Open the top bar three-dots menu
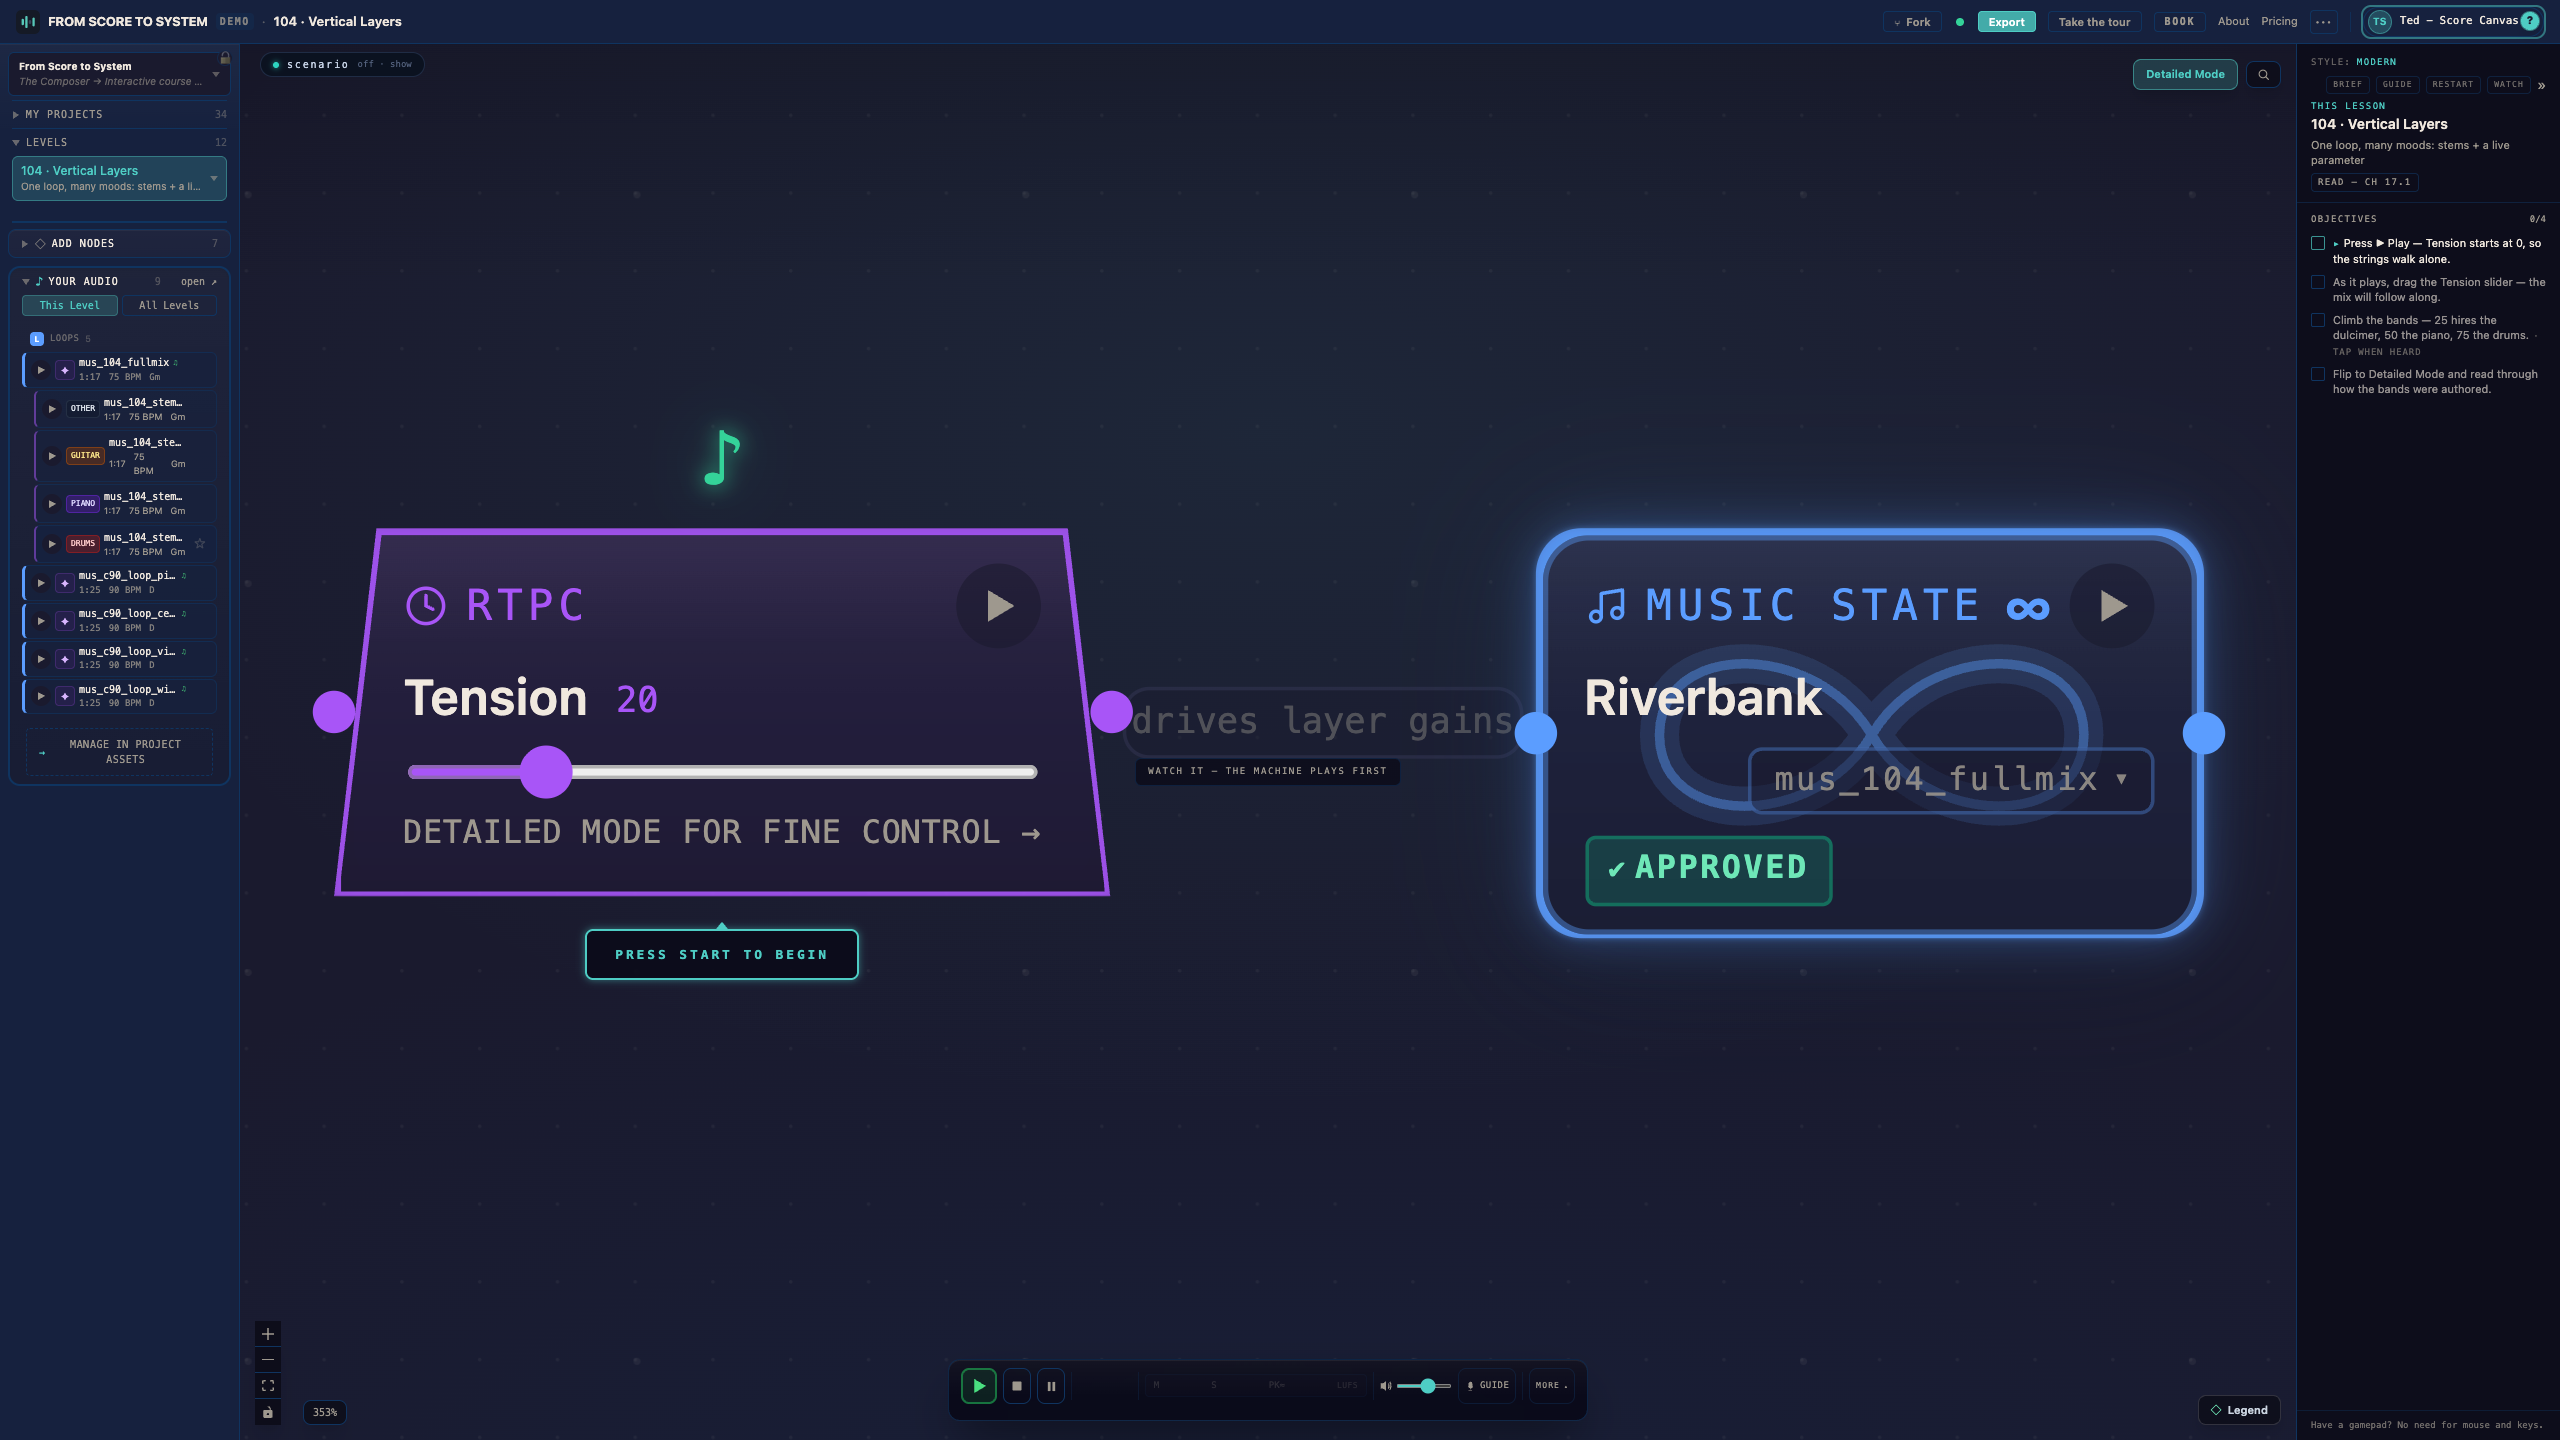Viewport: 2560px width, 1440px height. 2323,22
